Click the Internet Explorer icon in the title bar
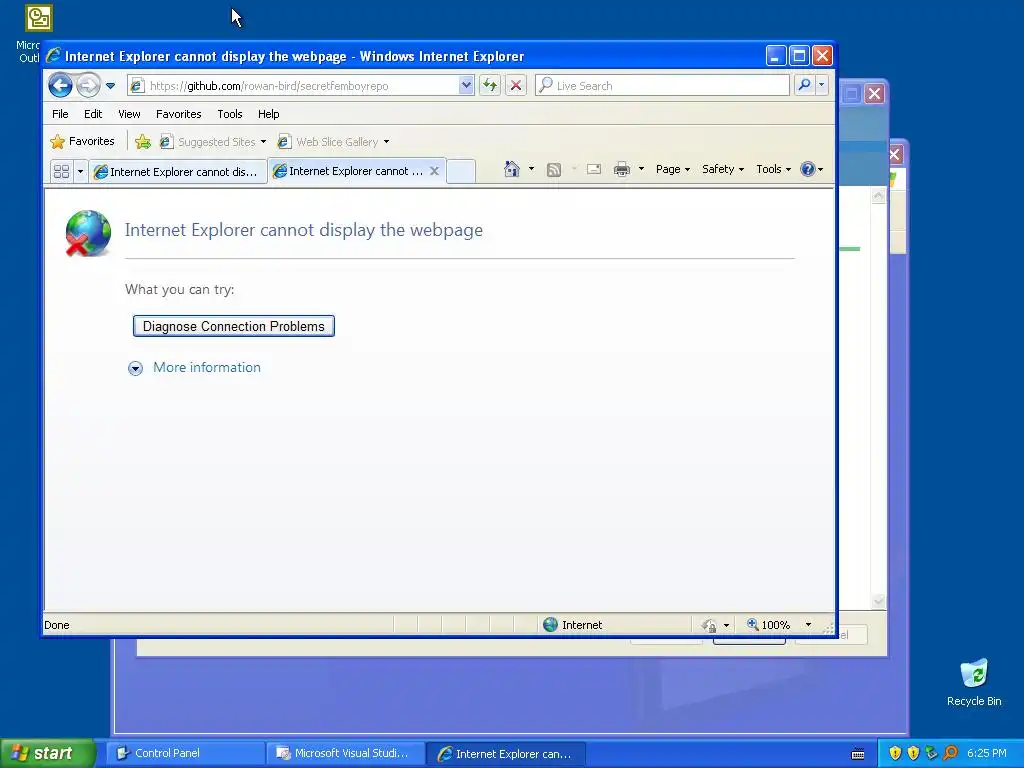This screenshot has width=1024, height=768. tap(54, 56)
